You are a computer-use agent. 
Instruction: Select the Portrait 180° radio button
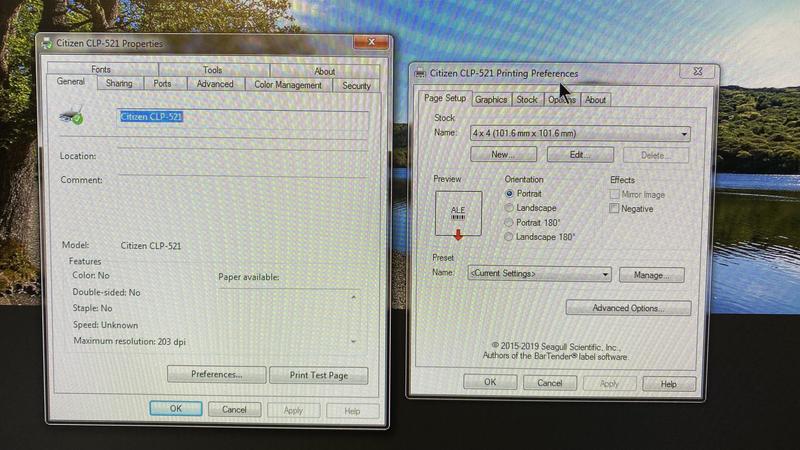tap(509, 222)
